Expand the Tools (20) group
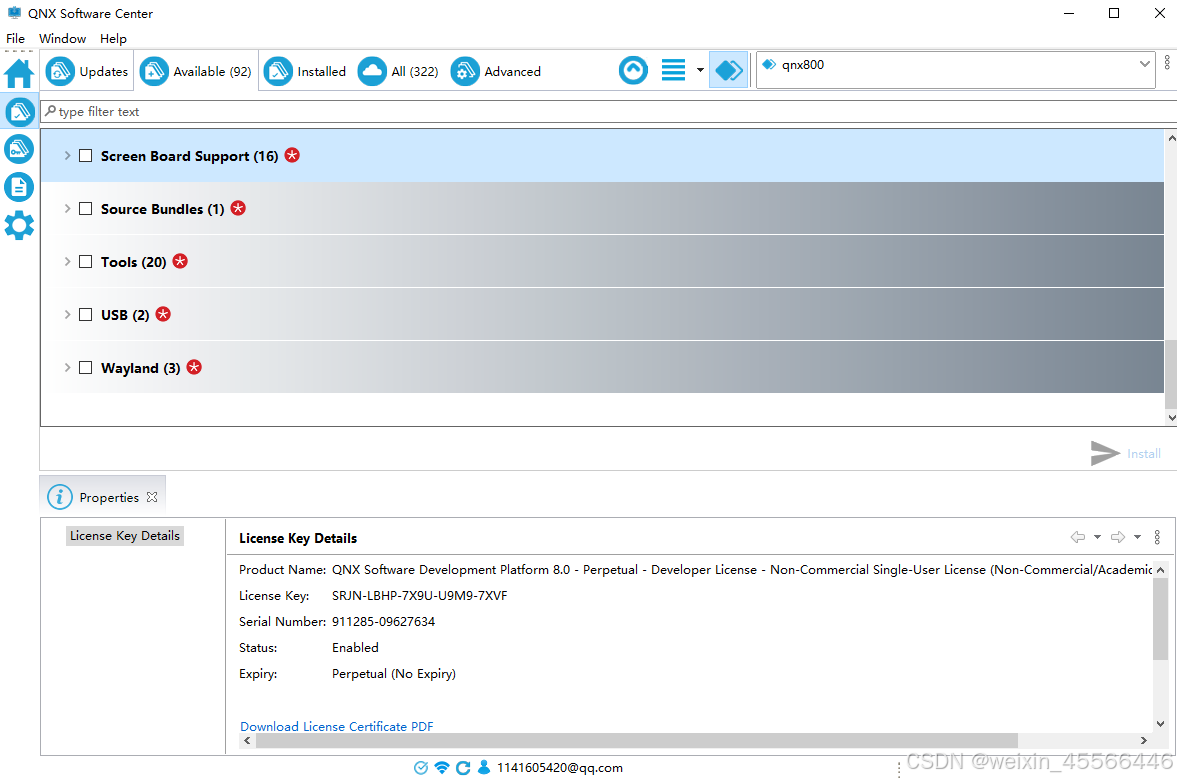The width and height of the screenshot is (1177, 781). 68,261
